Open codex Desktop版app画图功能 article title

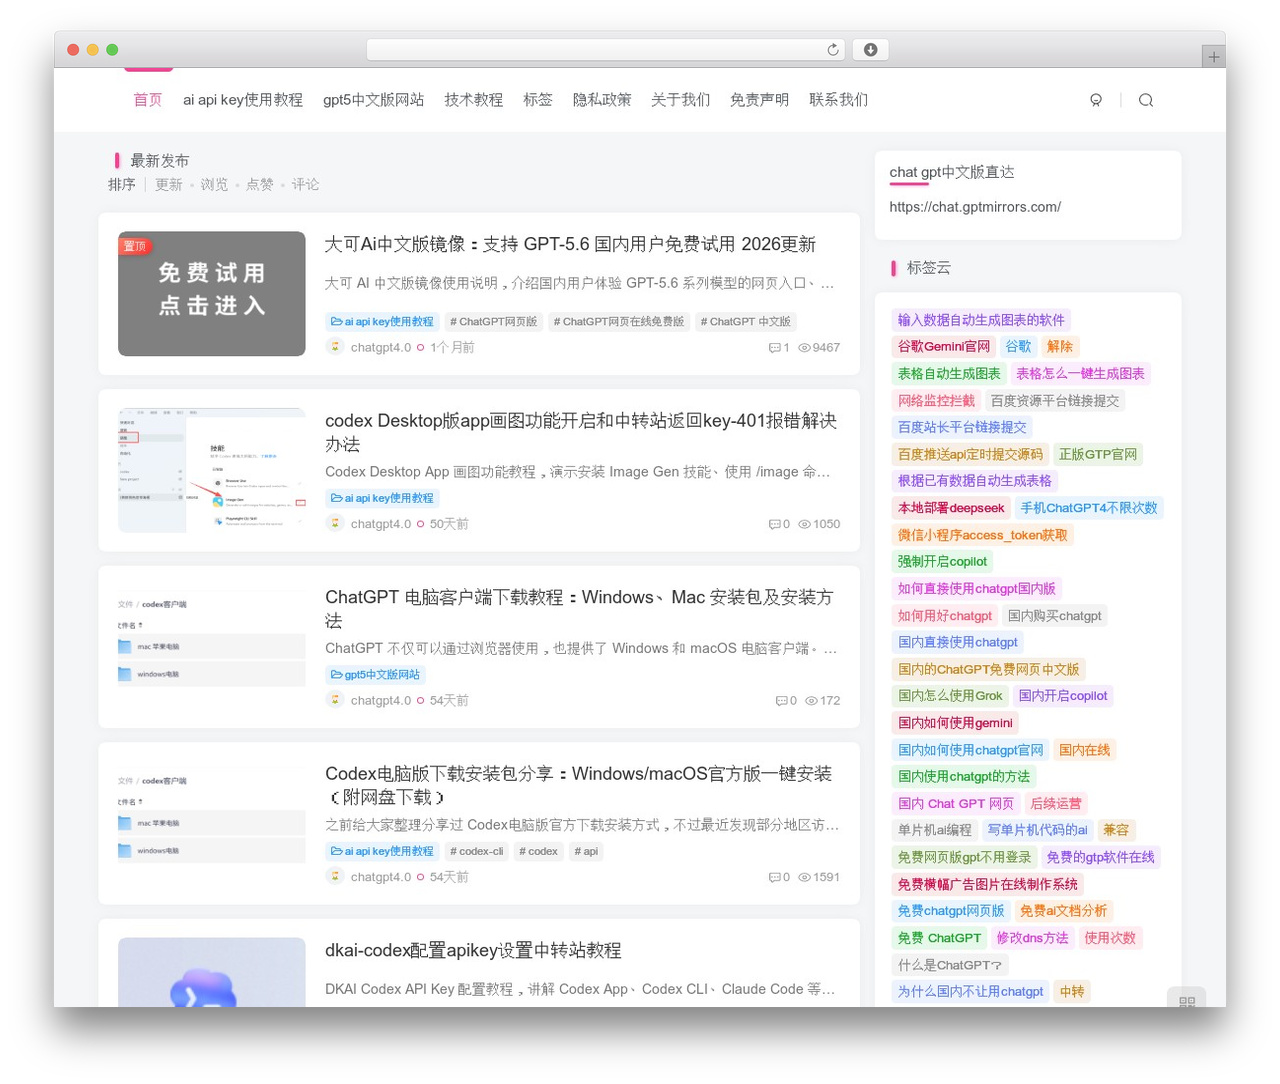pos(581,432)
